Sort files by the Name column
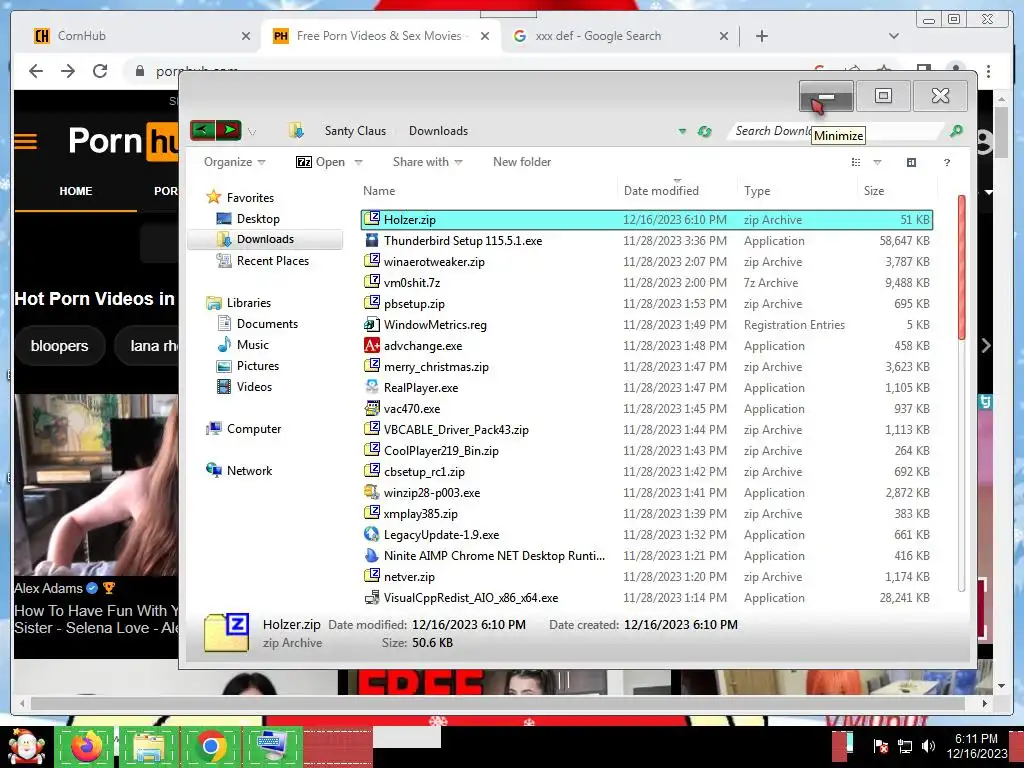The image size is (1024, 768). (379, 191)
